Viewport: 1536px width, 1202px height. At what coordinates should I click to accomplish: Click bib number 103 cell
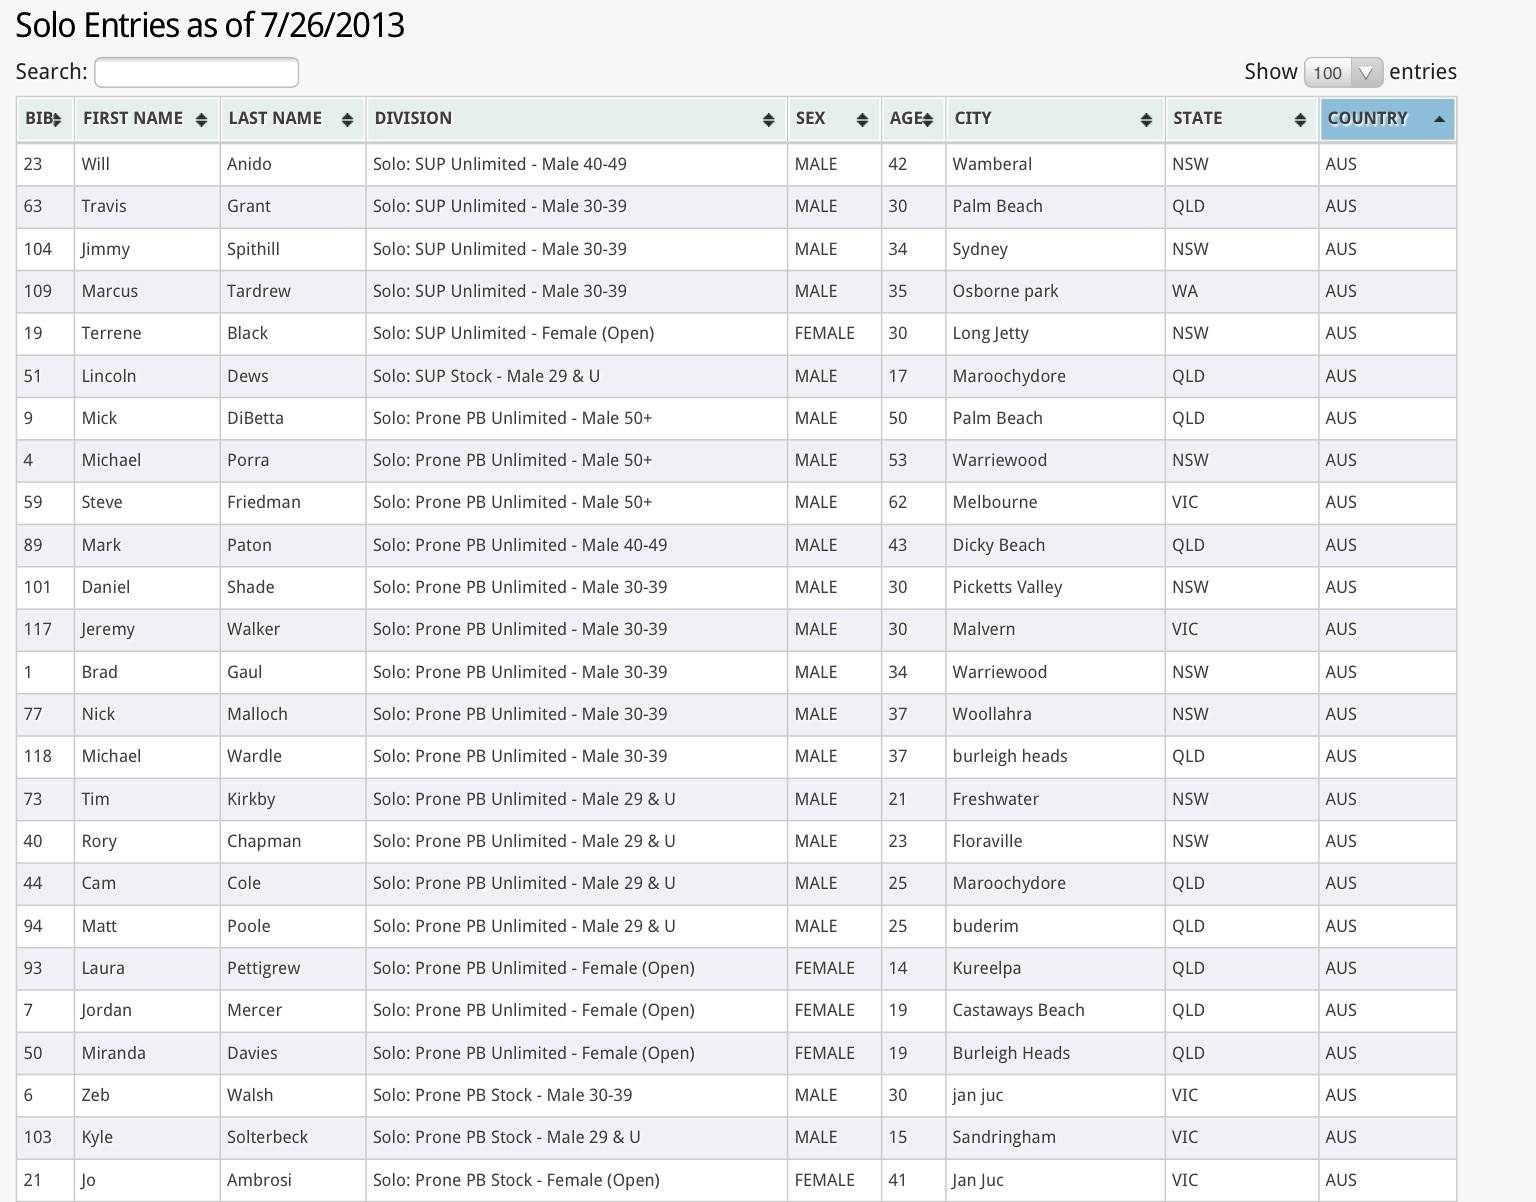click(x=38, y=1137)
